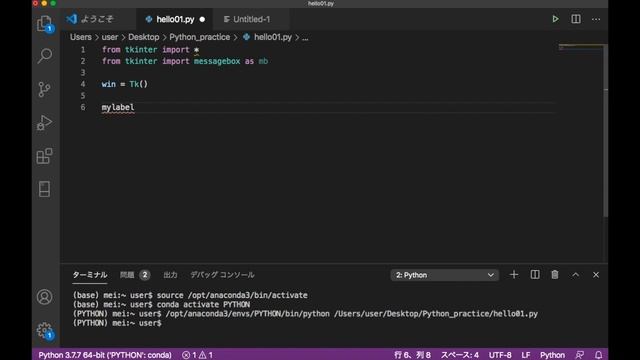Click the editor vertical scrollbar

click(606, 131)
